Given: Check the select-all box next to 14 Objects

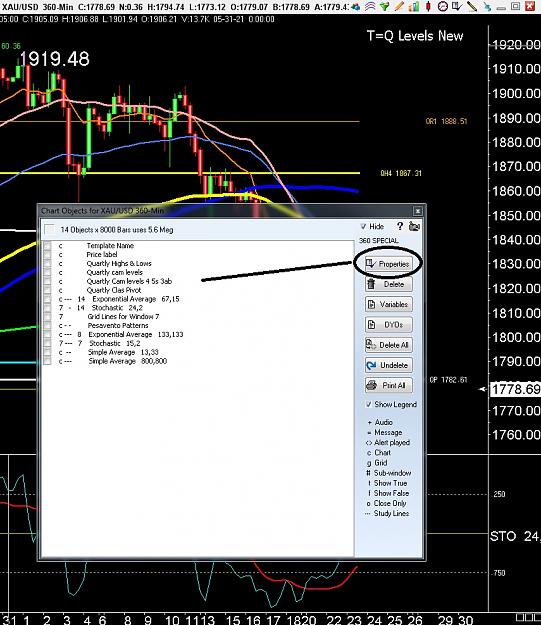Looking at the screenshot, I should click(x=49, y=230).
